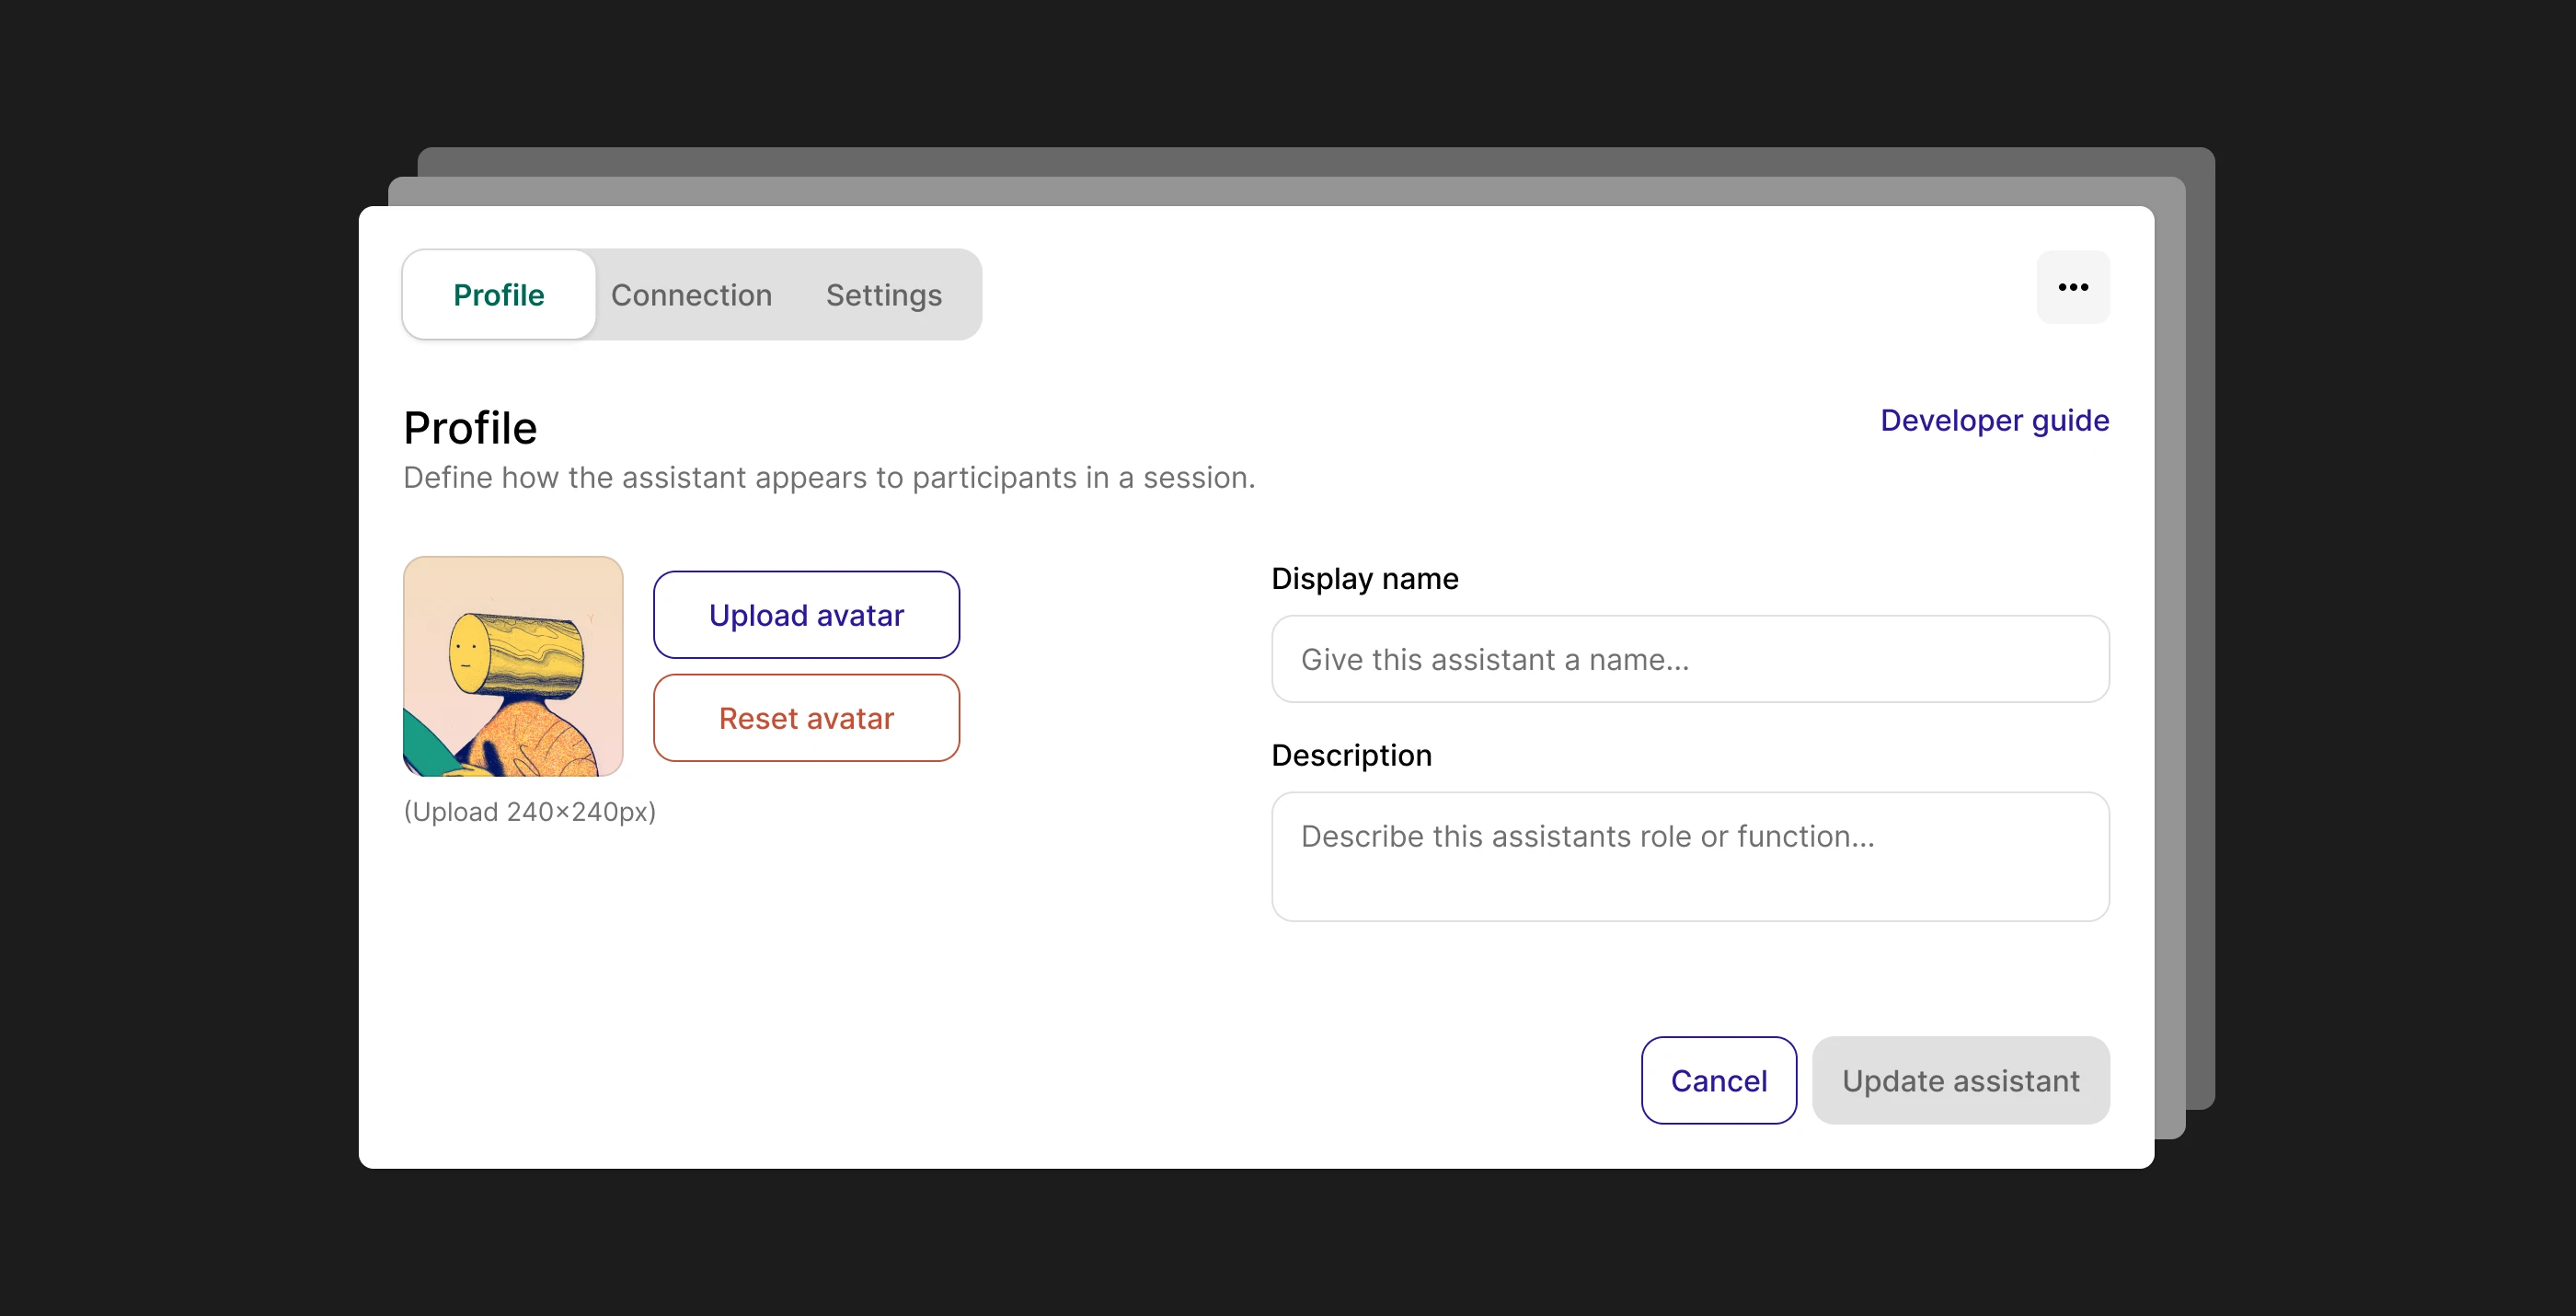Open the Settings tab
The image size is (2576, 1316).
(883, 295)
